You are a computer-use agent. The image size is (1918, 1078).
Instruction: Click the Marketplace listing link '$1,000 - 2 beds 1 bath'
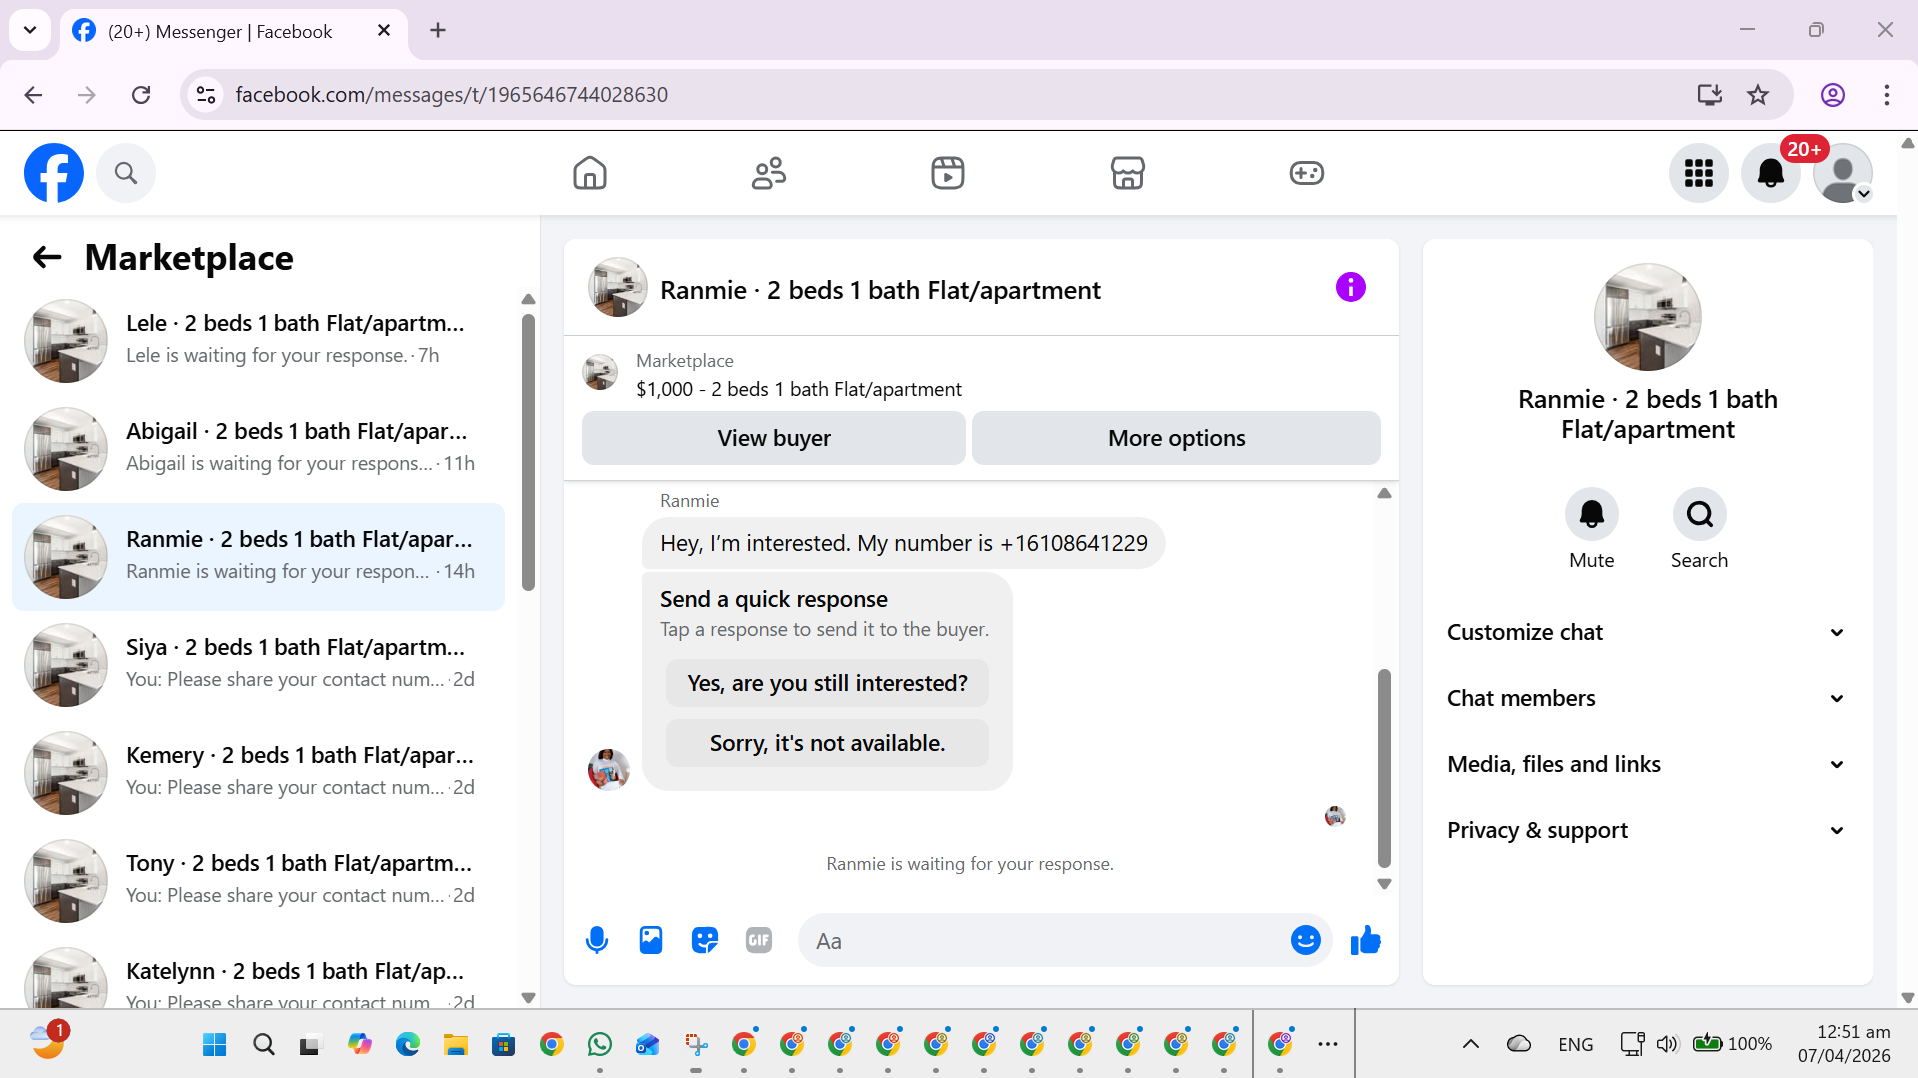click(799, 389)
